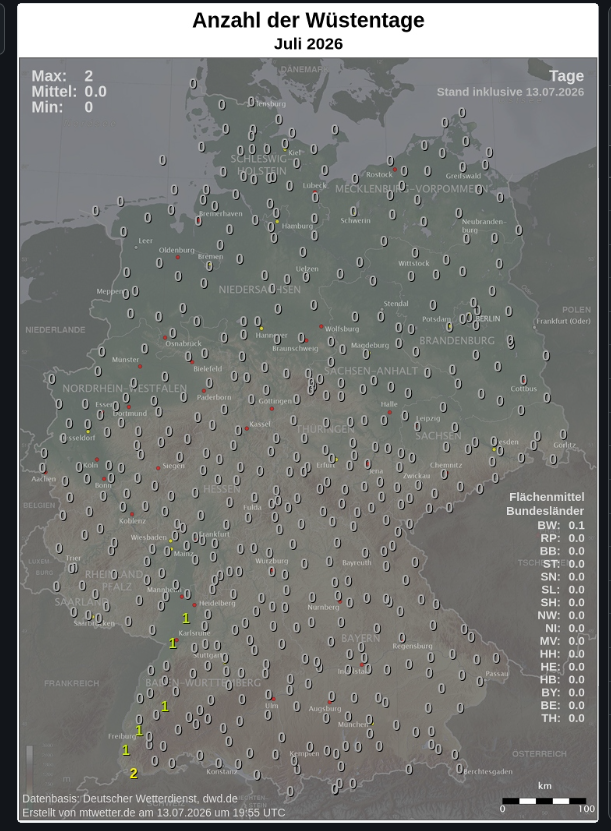Select the 'RP: 0.0' state average row
The height and width of the screenshot is (831, 611).
562,538
